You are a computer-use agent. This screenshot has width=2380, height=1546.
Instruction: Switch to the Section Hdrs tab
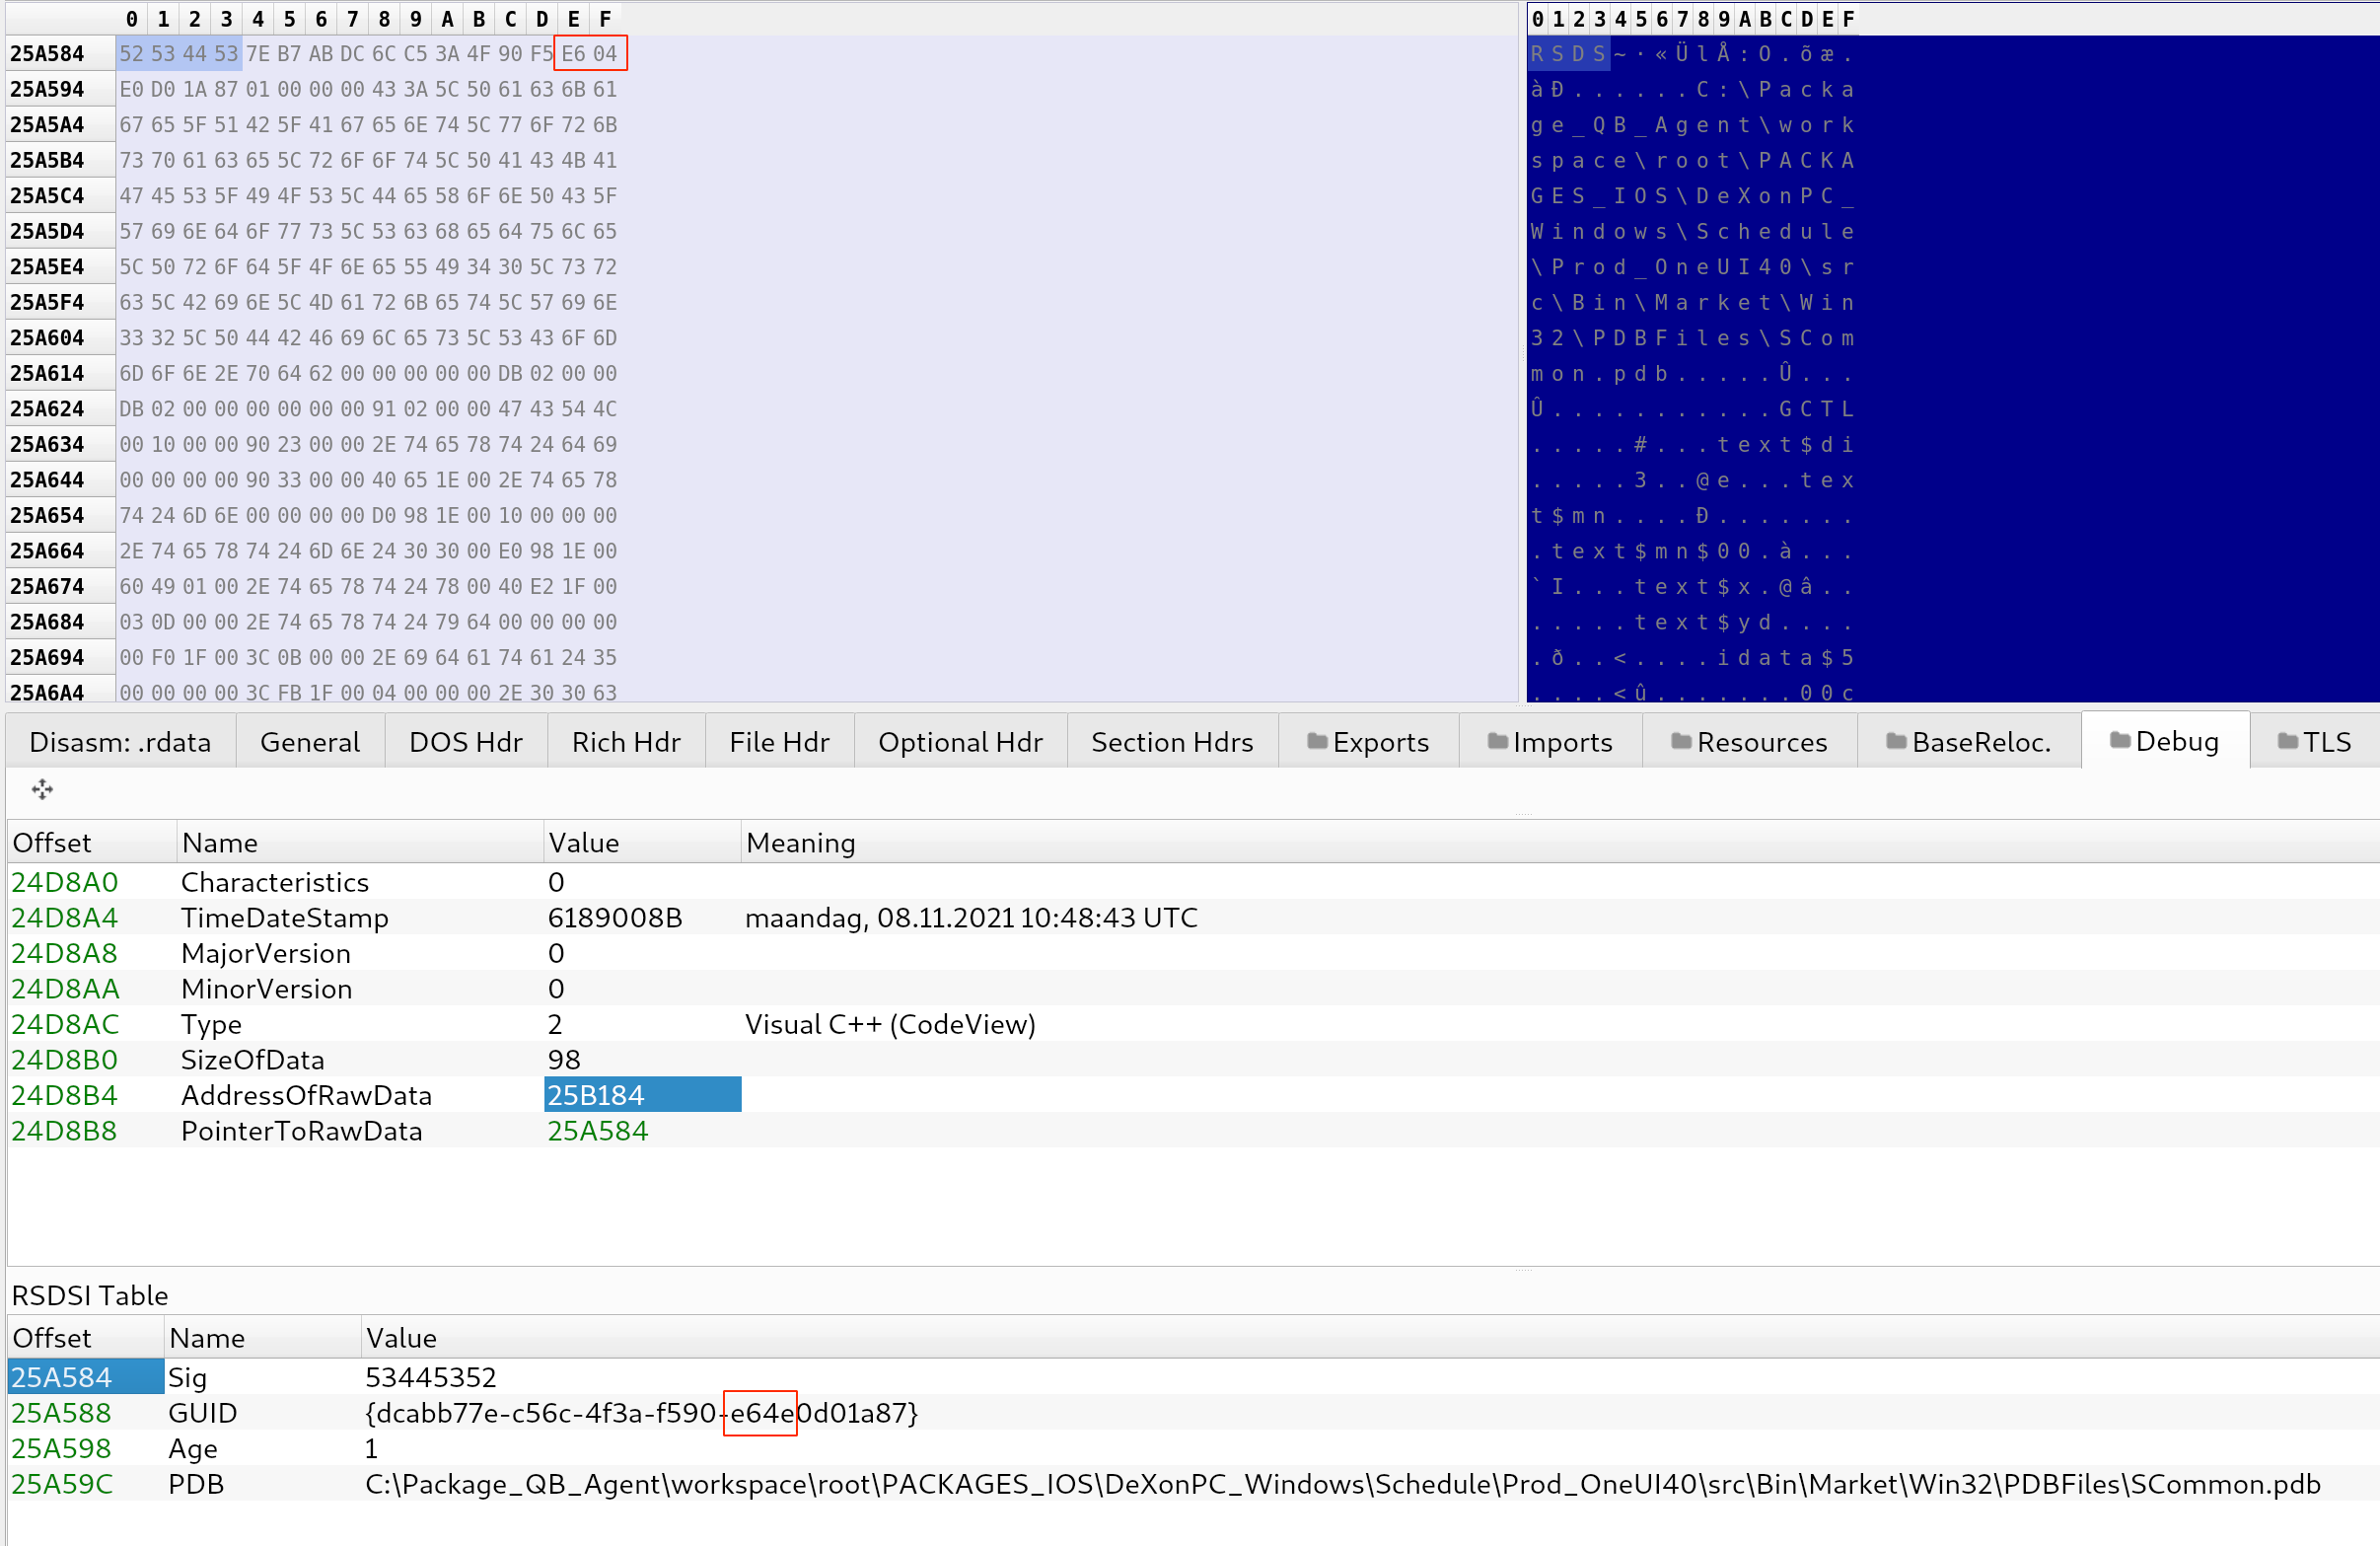pyautogui.click(x=1171, y=742)
